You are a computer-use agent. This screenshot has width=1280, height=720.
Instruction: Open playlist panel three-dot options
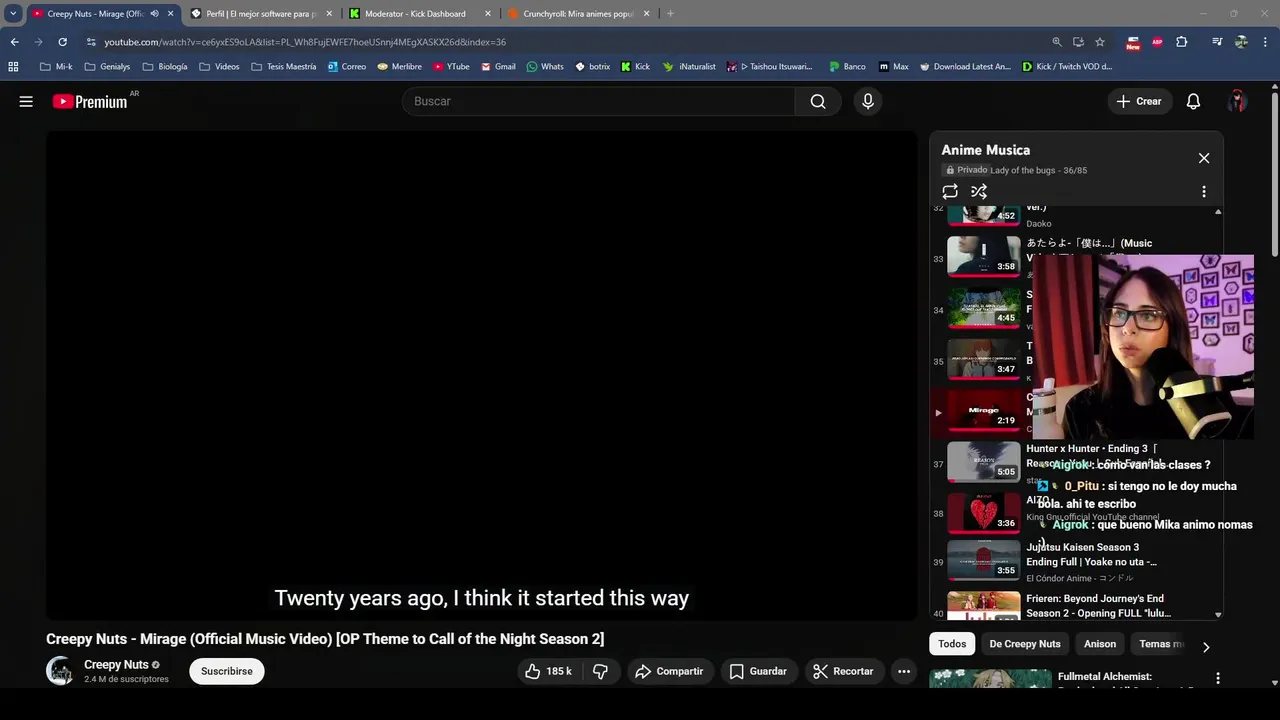pyautogui.click(x=1204, y=191)
